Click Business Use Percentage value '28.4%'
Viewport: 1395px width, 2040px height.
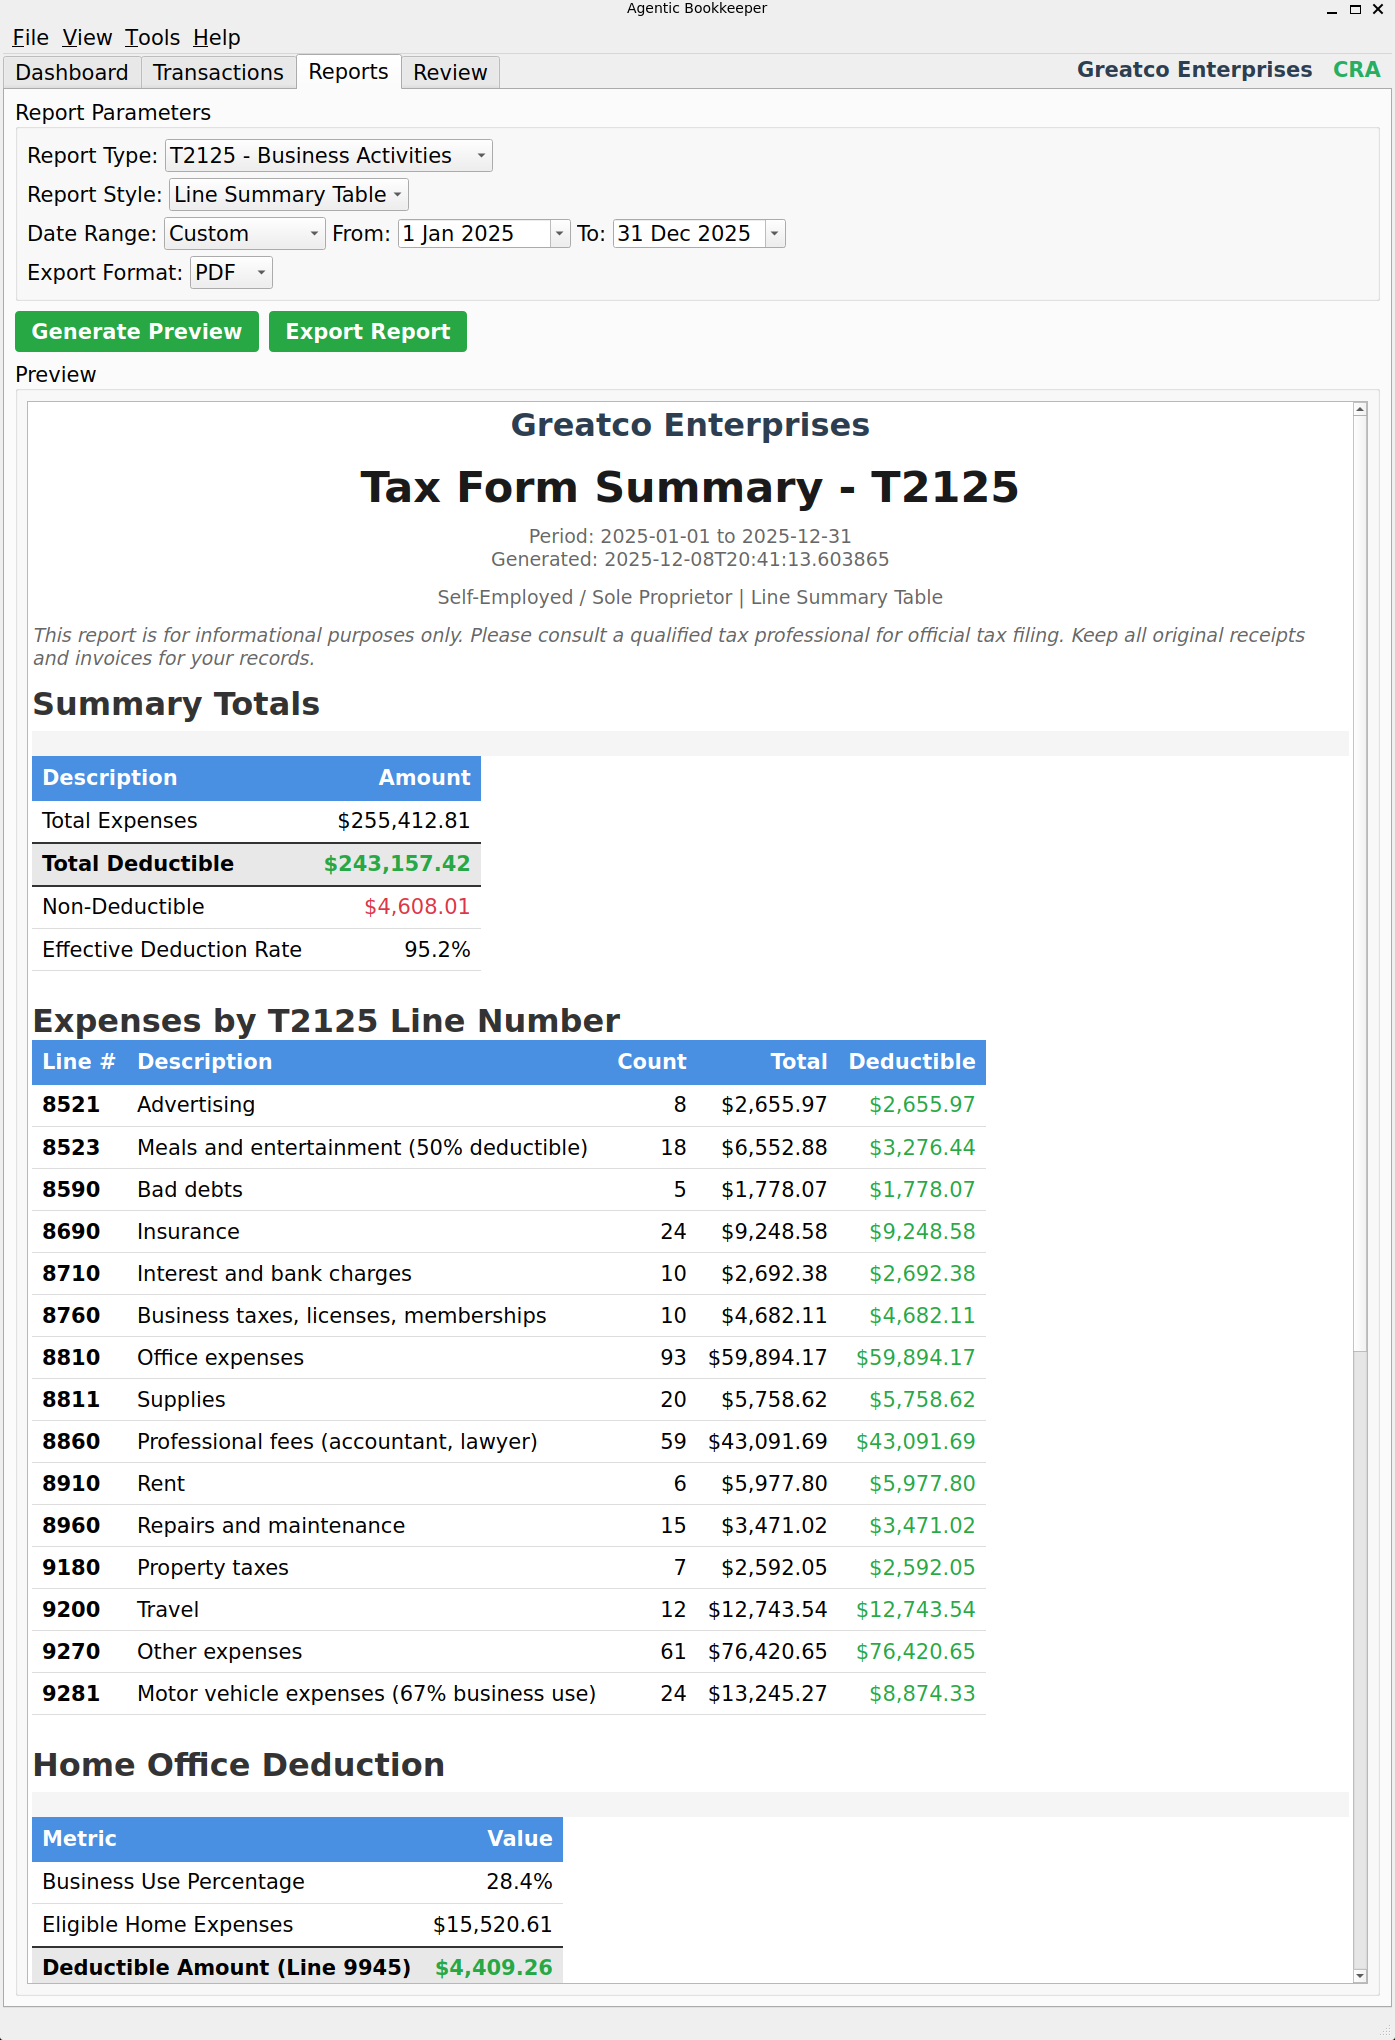[x=519, y=1882]
